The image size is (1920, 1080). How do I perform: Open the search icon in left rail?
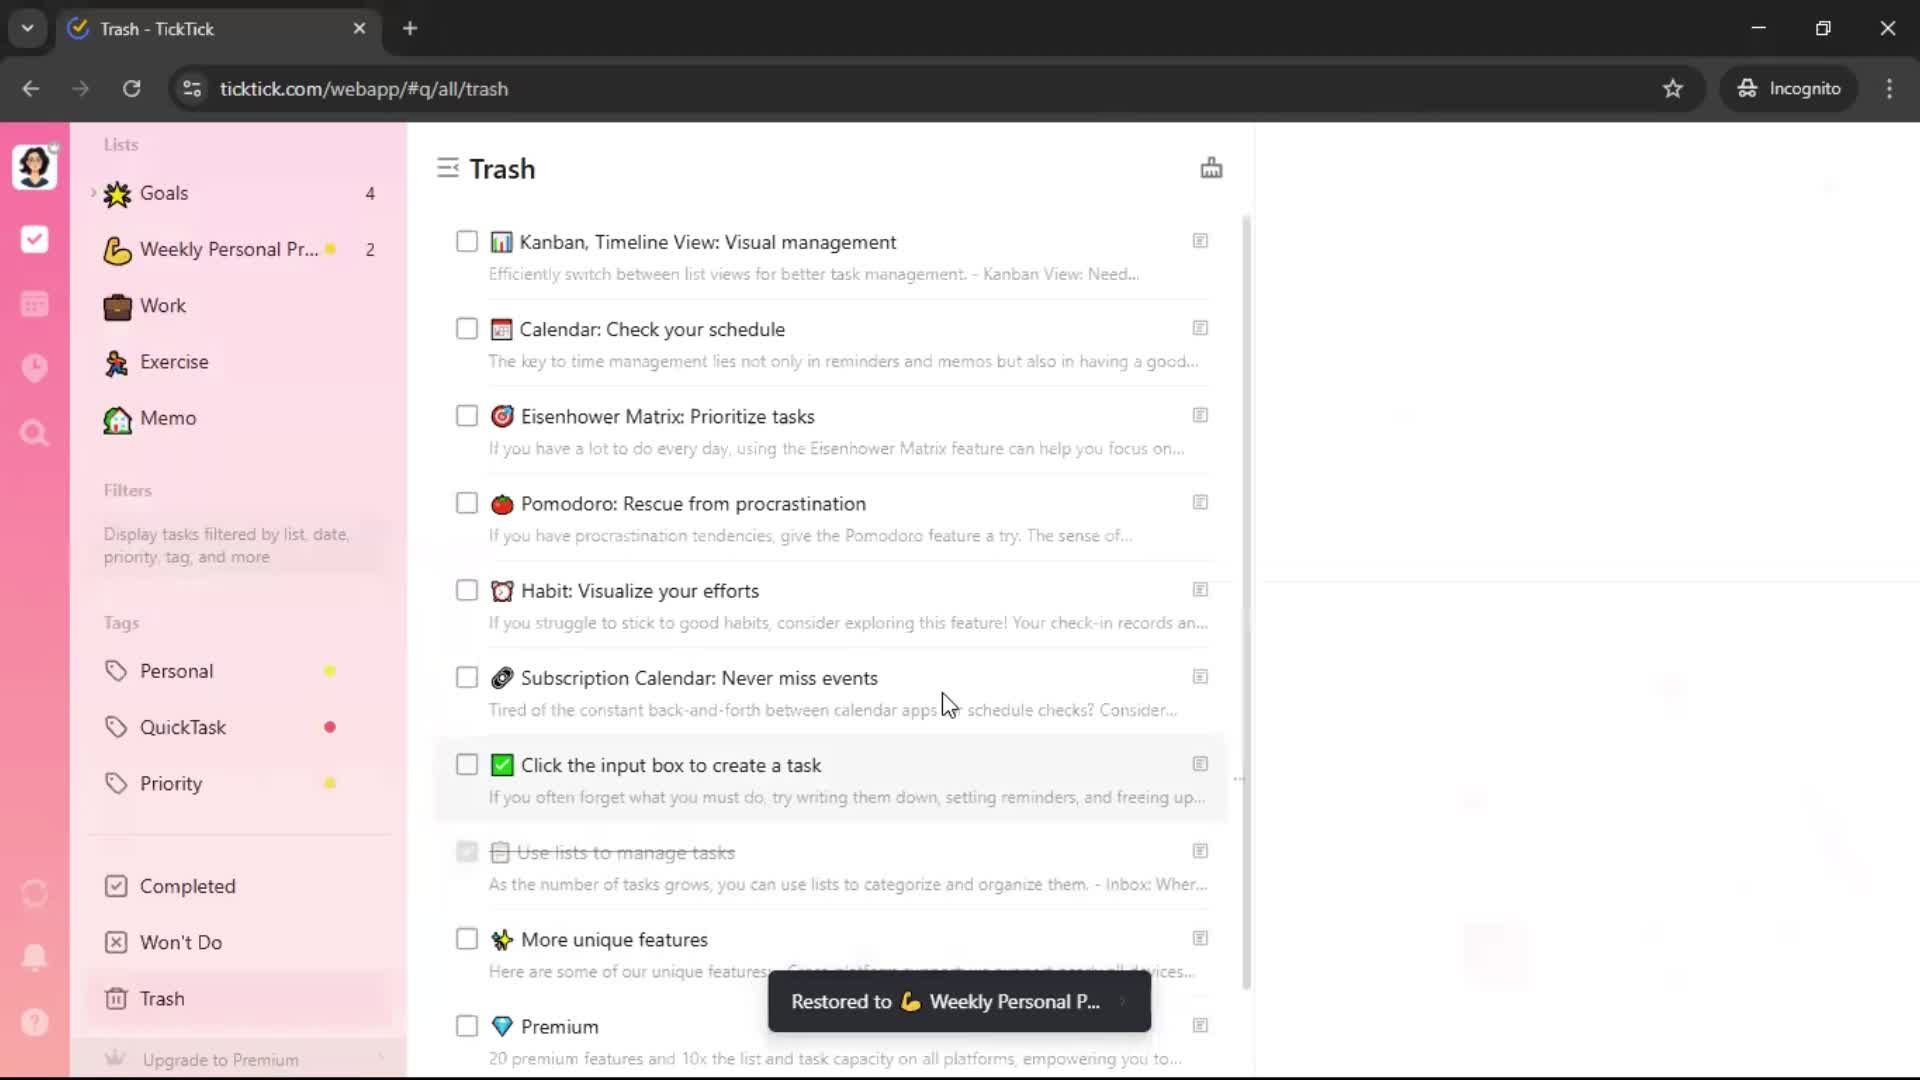(x=34, y=433)
